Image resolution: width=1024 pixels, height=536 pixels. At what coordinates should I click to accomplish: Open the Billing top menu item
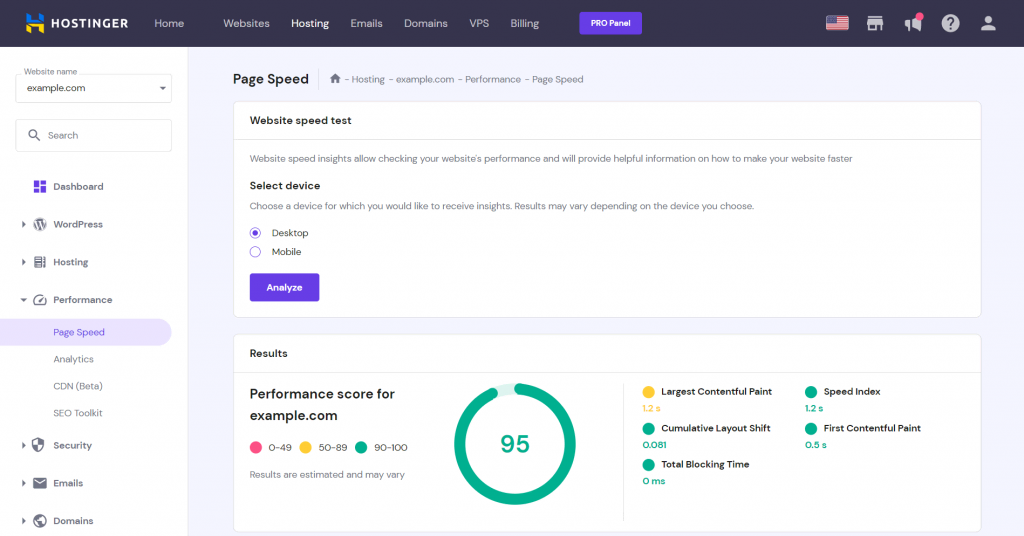[x=524, y=23]
